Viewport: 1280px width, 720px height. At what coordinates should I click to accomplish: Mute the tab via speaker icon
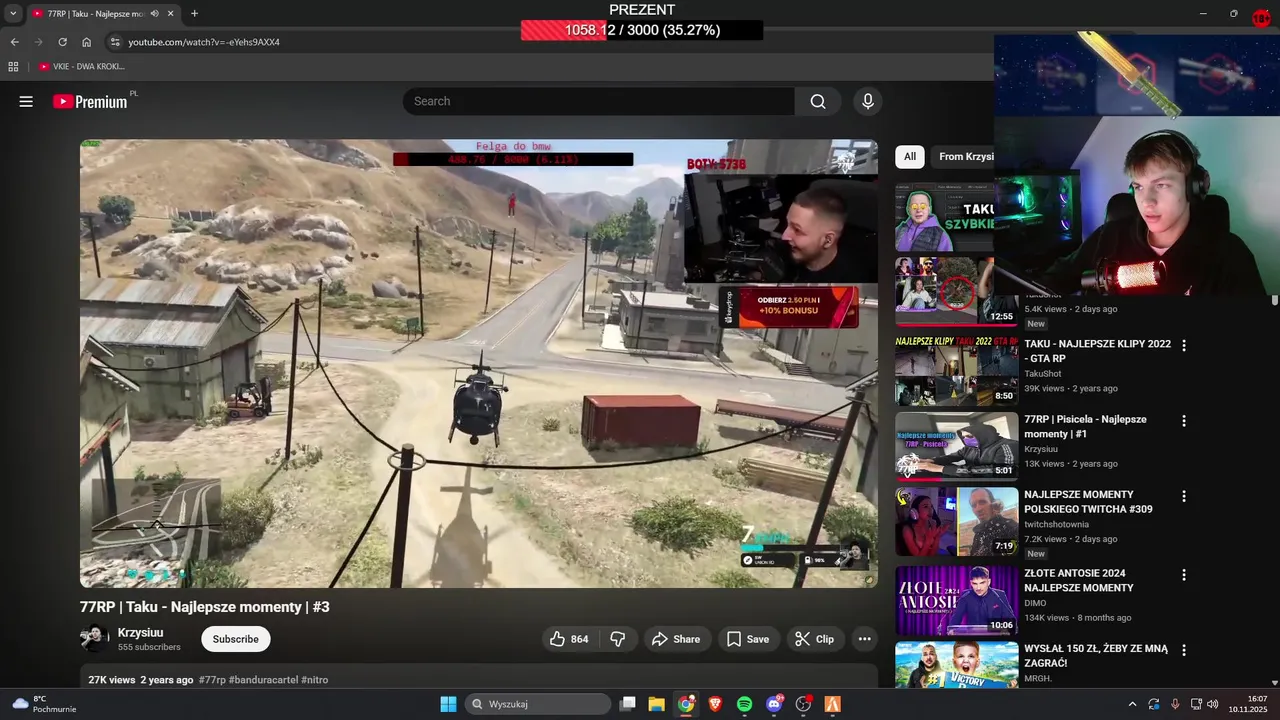[x=154, y=14]
